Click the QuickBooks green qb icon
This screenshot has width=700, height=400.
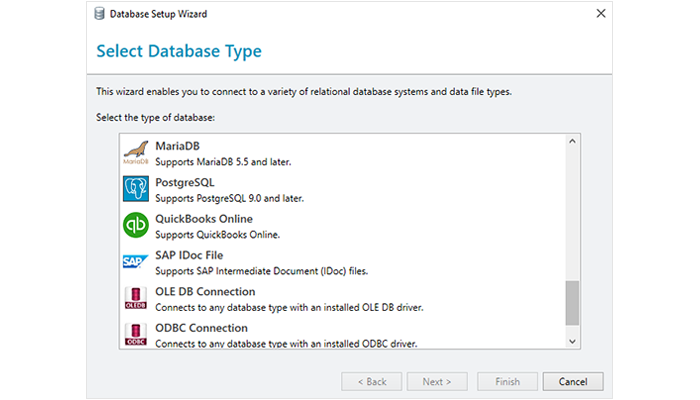tap(135, 225)
